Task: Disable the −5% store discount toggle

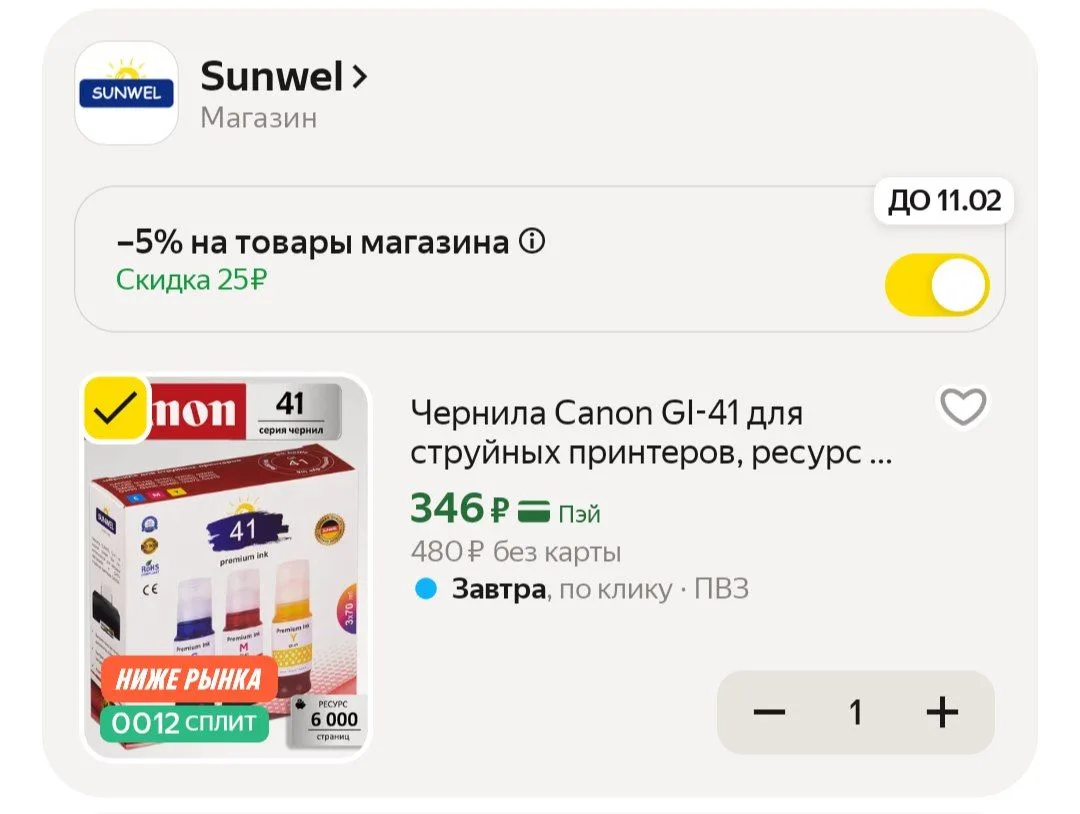Action: pyautogui.click(x=937, y=284)
